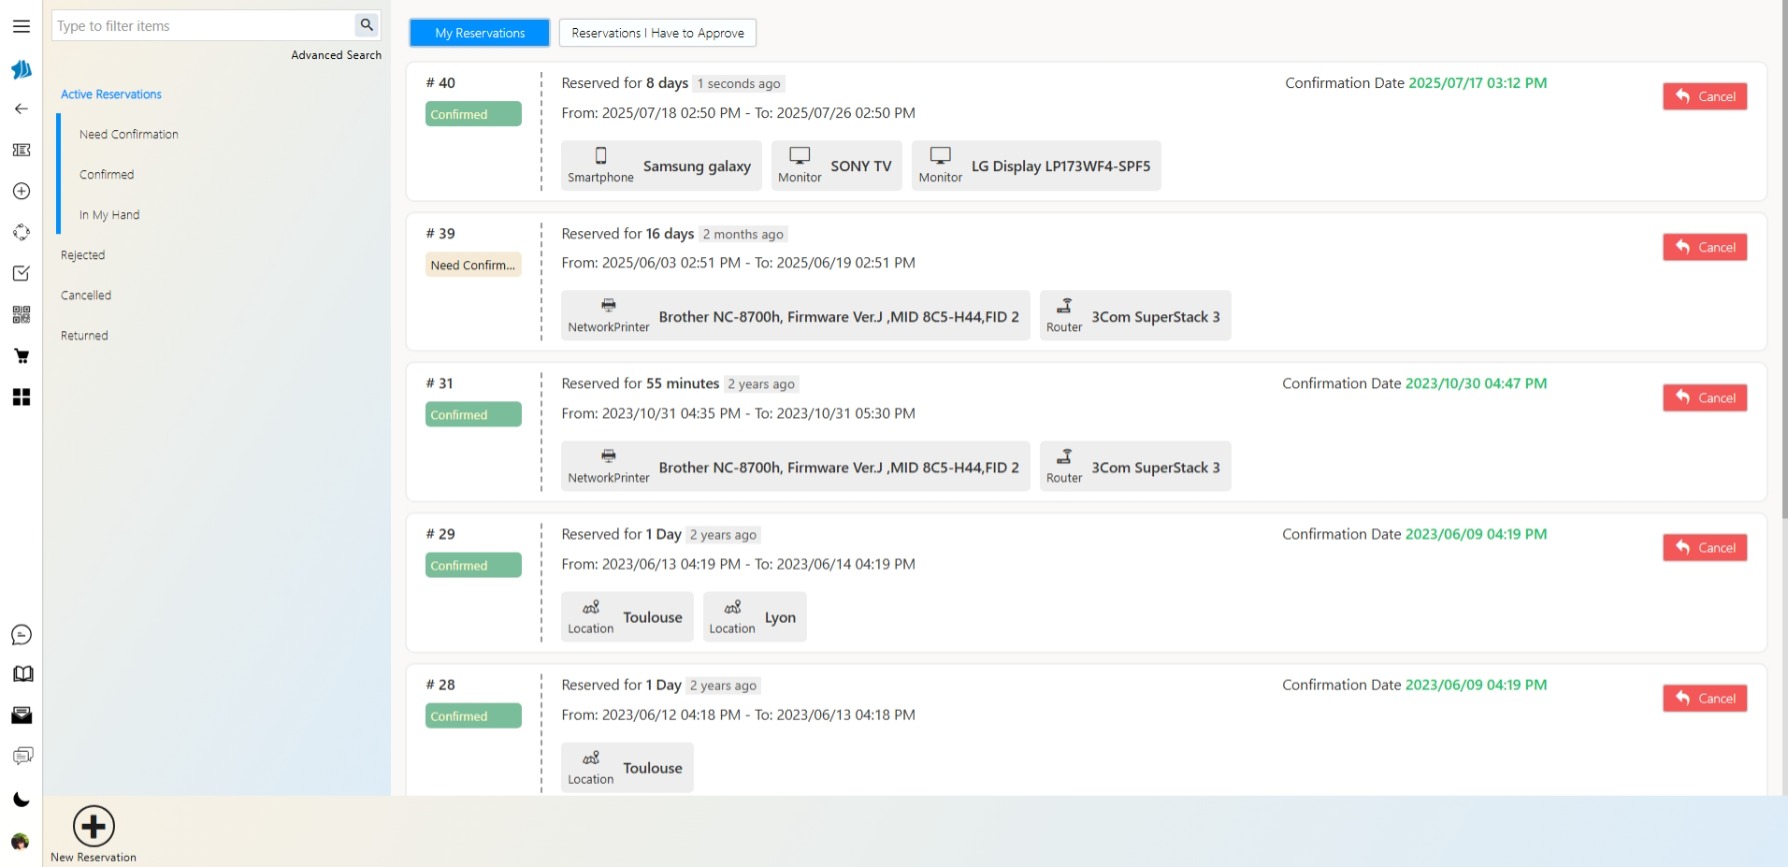Open the four-squares dashboard icon
Image resolution: width=1788 pixels, height=867 pixels.
tap(21, 397)
